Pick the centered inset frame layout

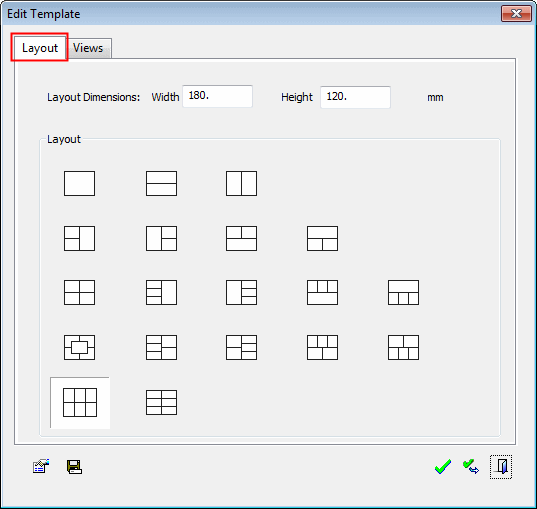pyautogui.click(x=79, y=347)
